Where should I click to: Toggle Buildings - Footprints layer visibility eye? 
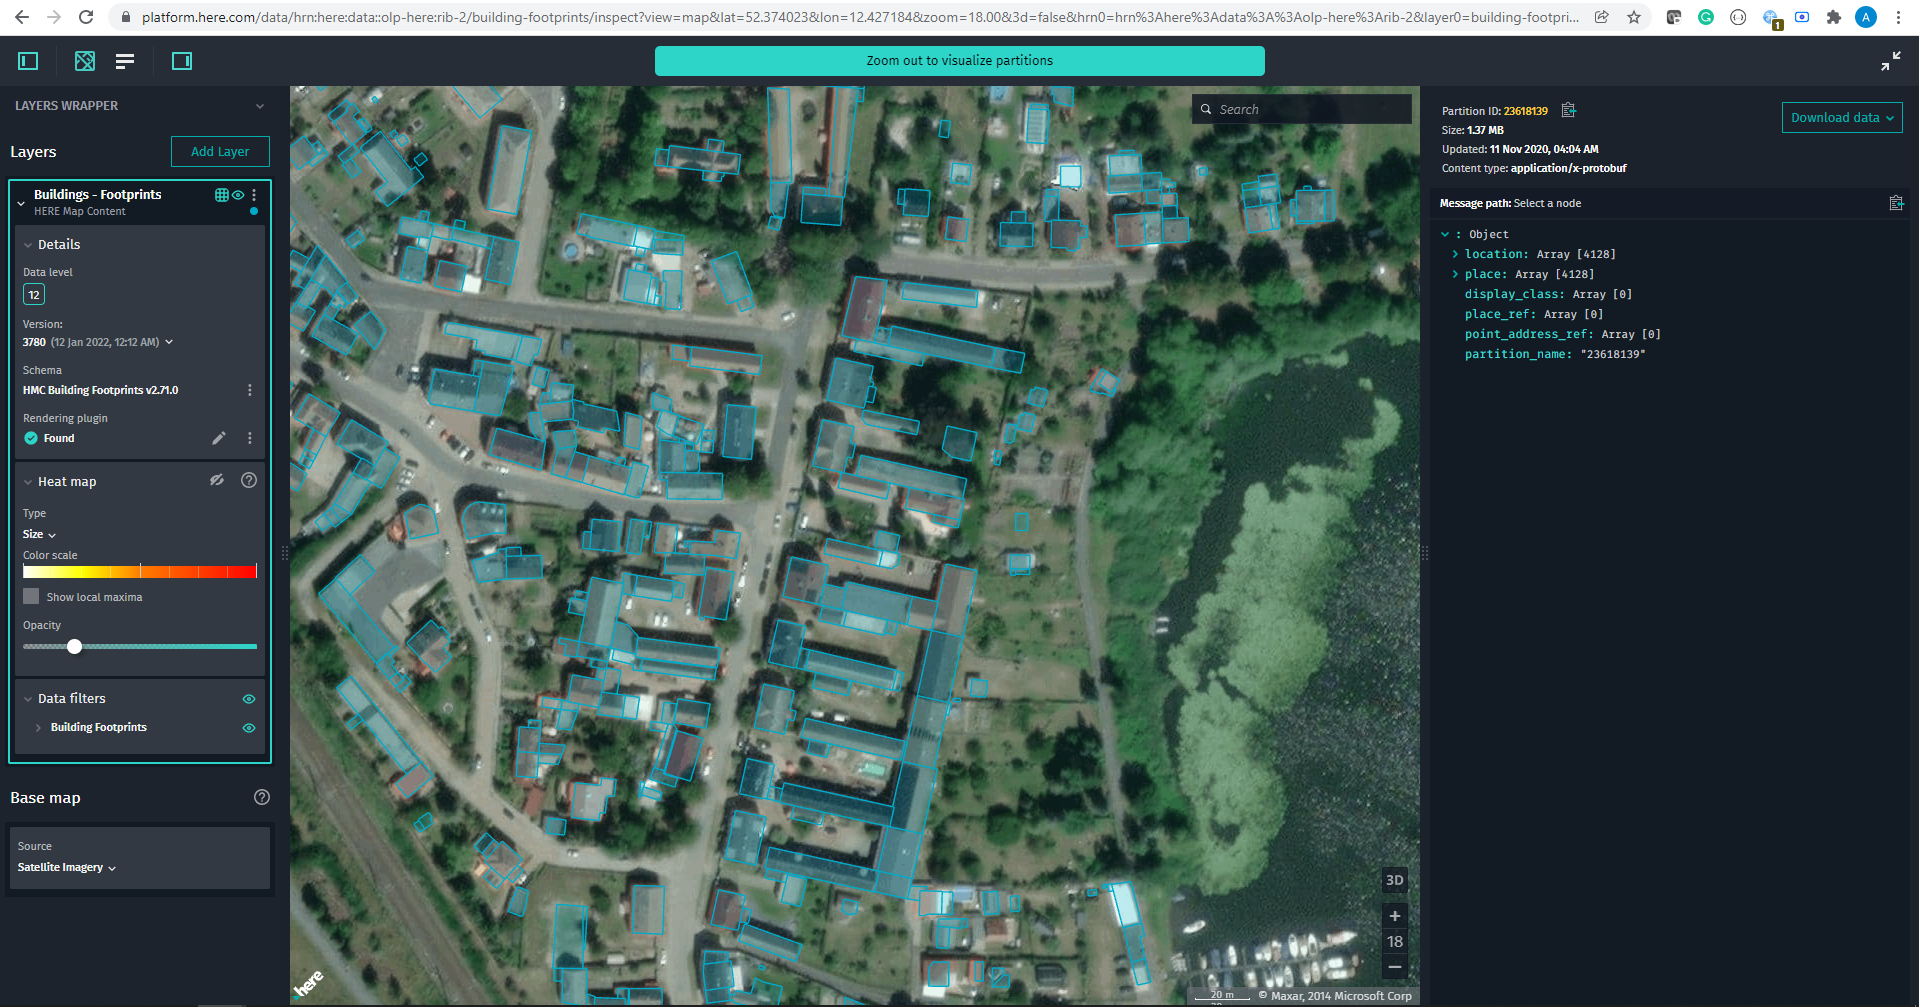(238, 195)
